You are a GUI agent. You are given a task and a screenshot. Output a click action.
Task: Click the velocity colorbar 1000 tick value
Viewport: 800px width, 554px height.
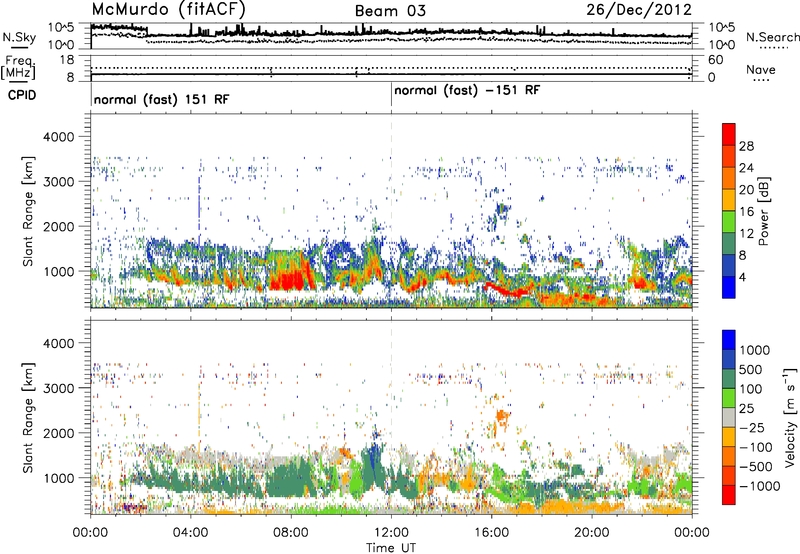[x=755, y=350]
